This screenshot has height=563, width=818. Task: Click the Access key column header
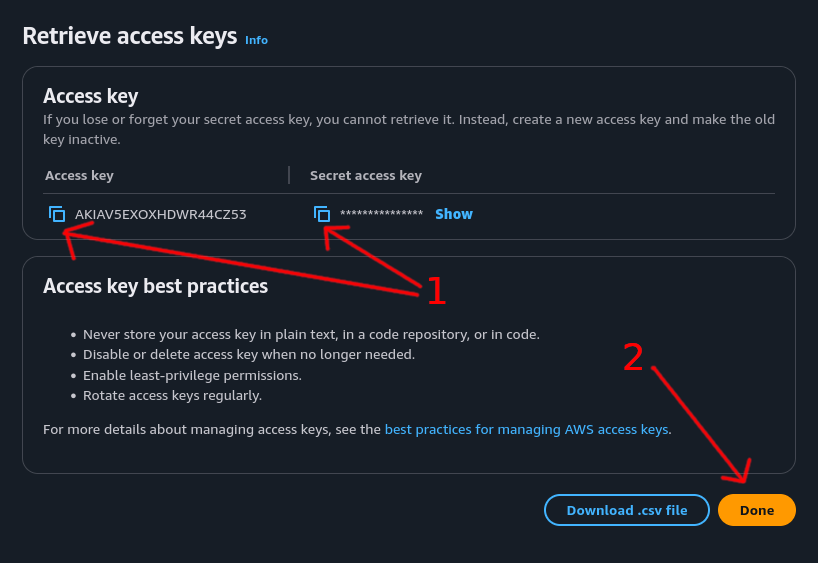point(79,175)
